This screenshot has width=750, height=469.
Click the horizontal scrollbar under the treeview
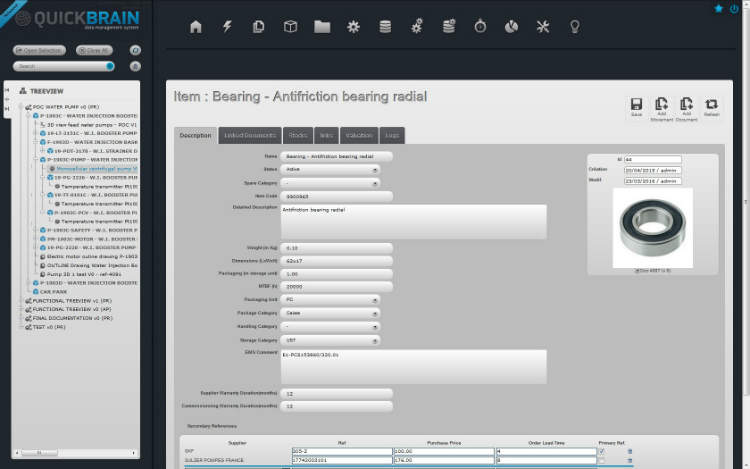click(x=75, y=452)
